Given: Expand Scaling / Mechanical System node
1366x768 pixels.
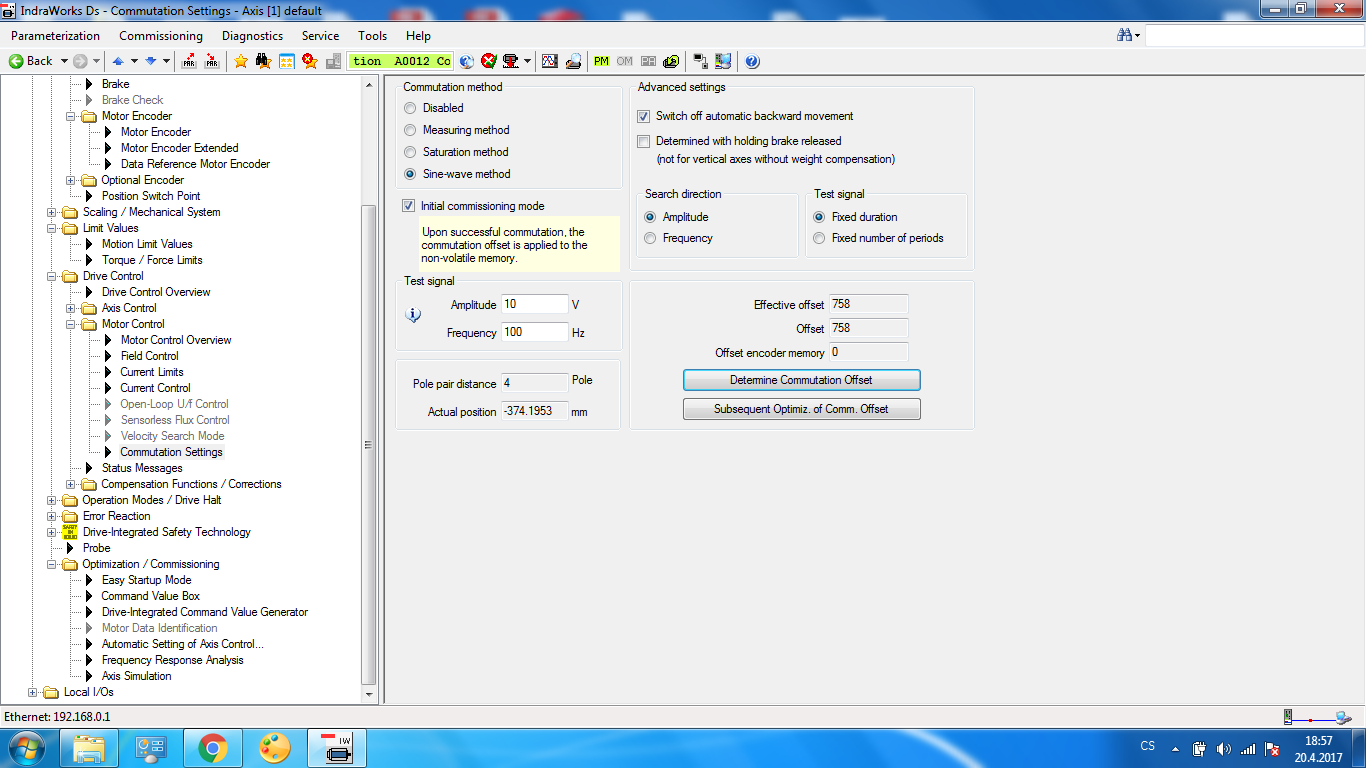Looking at the screenshot, I should (x=52, y=212).
